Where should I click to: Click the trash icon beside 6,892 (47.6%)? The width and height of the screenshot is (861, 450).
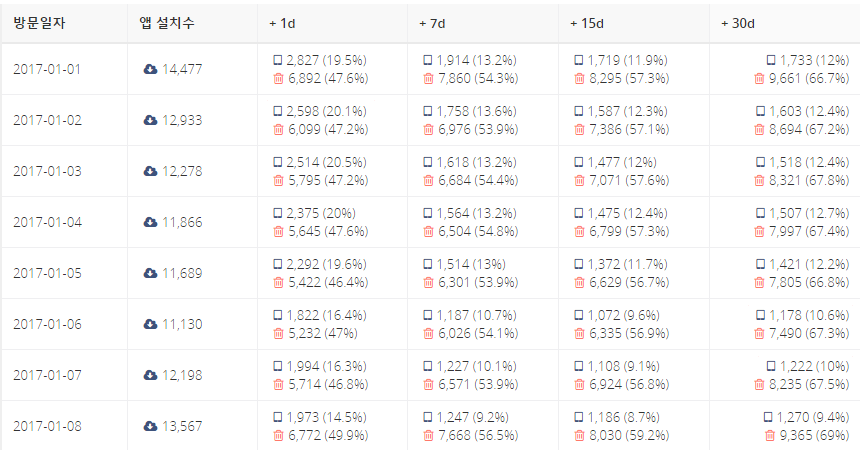click(278, 78)
